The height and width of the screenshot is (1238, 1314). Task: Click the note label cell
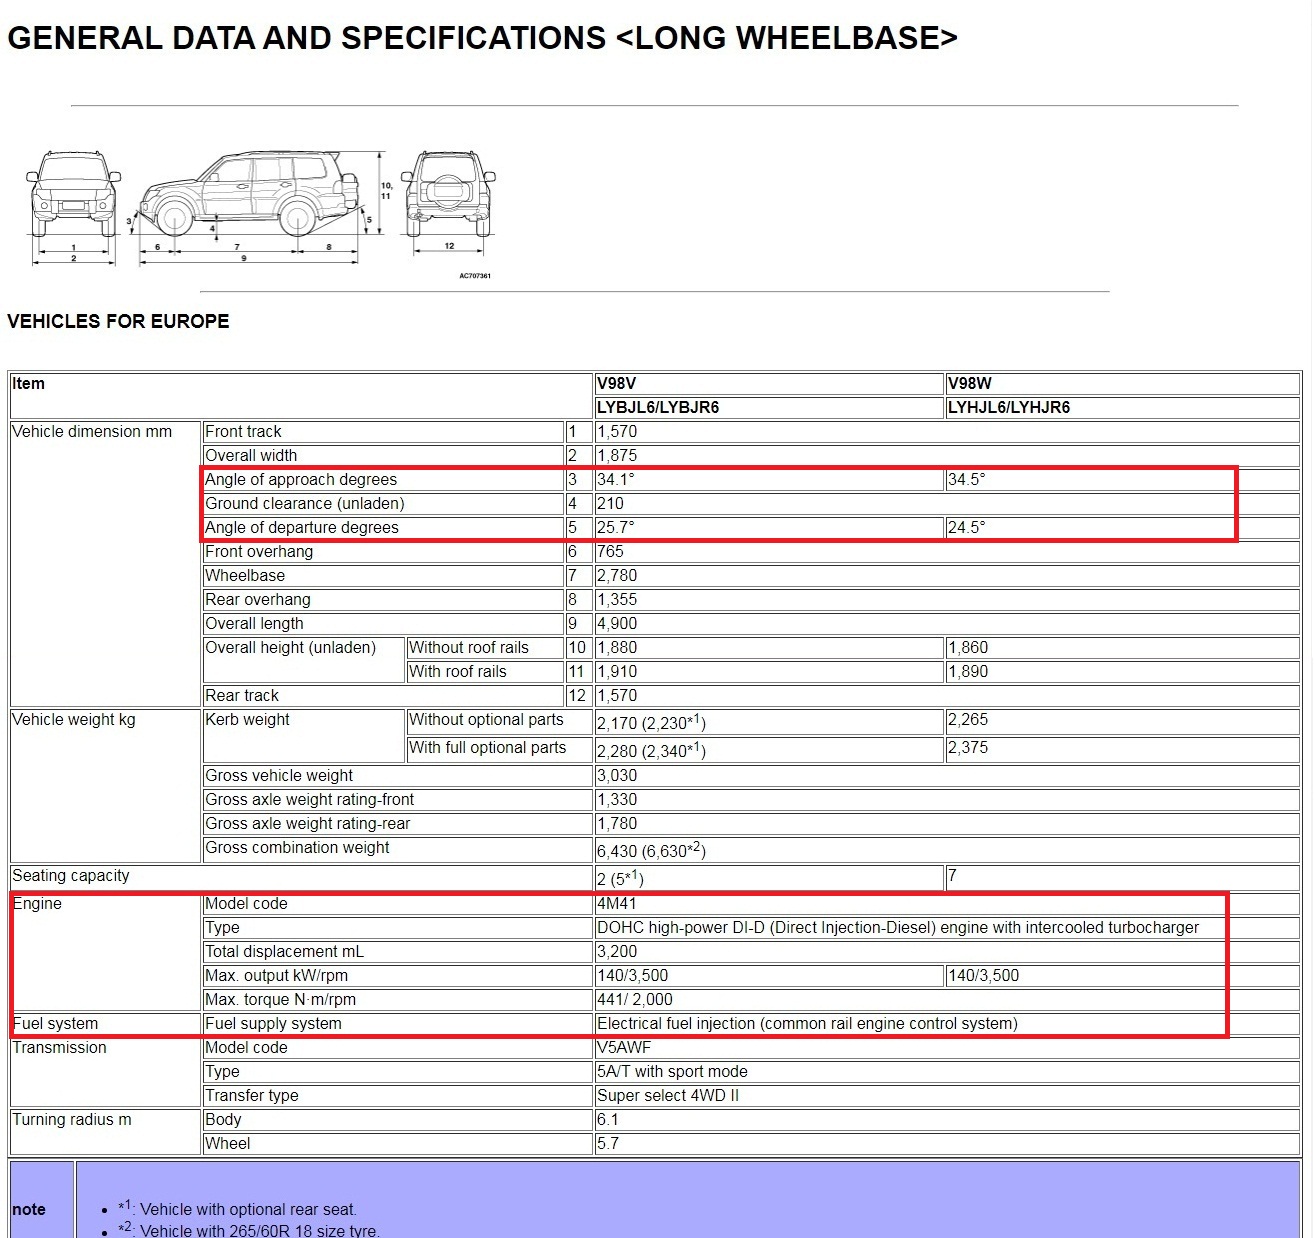pyautogui.click(x=29, y=1209)
